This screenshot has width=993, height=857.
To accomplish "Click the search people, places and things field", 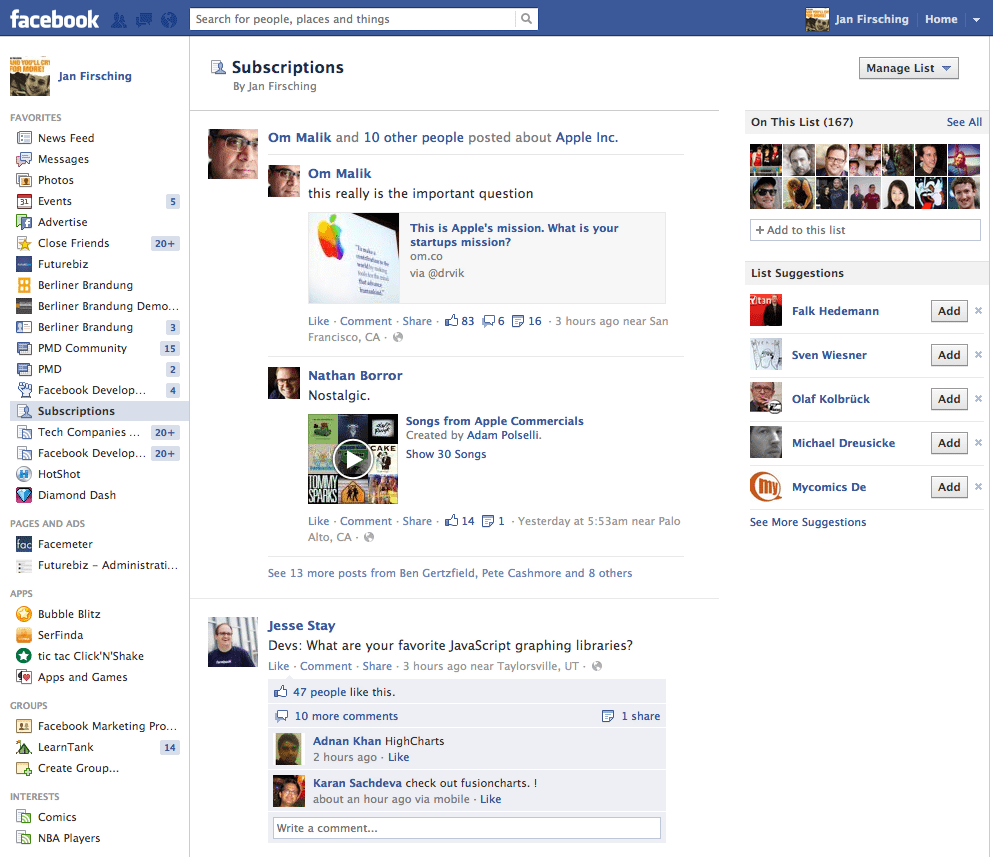I will pos(355,19).
